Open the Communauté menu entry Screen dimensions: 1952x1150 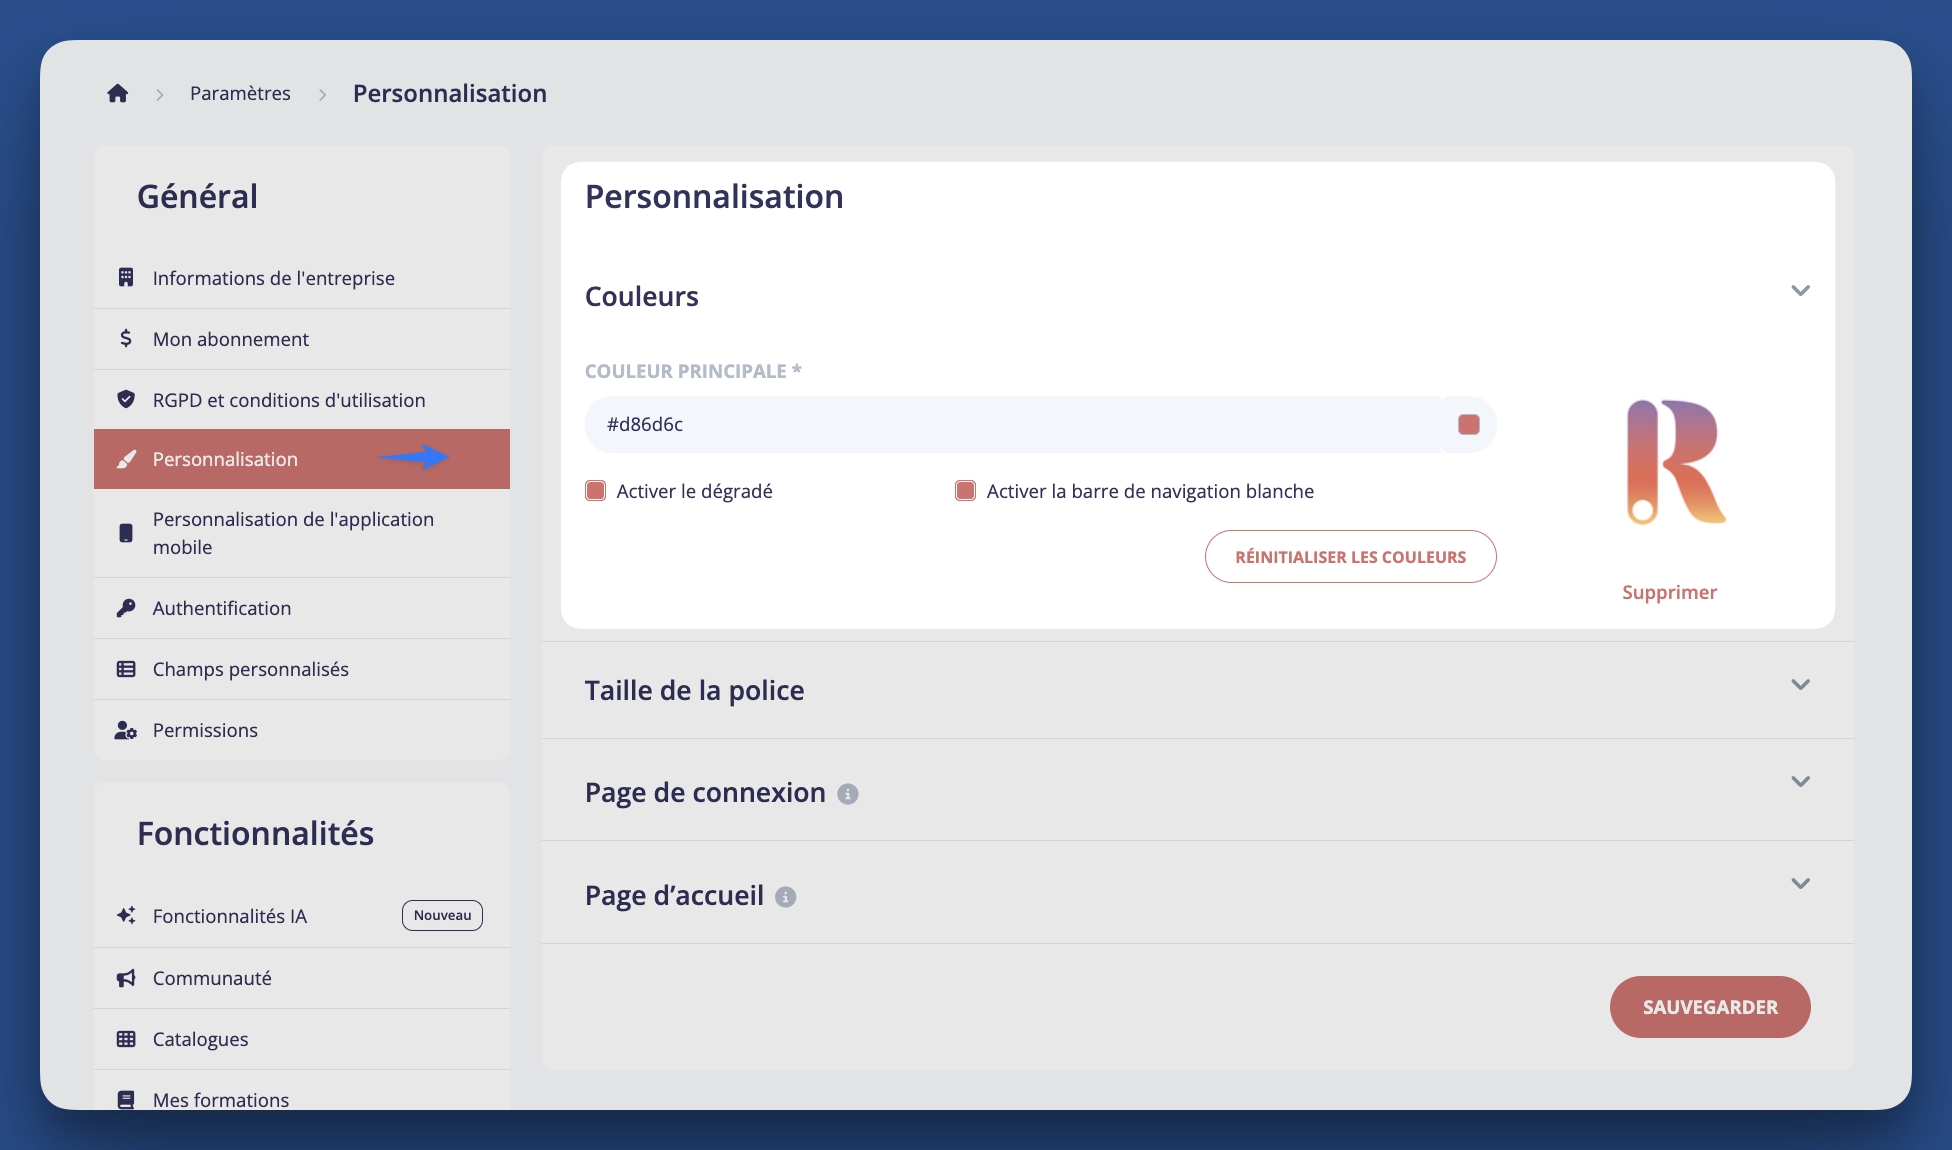[302, 978]
